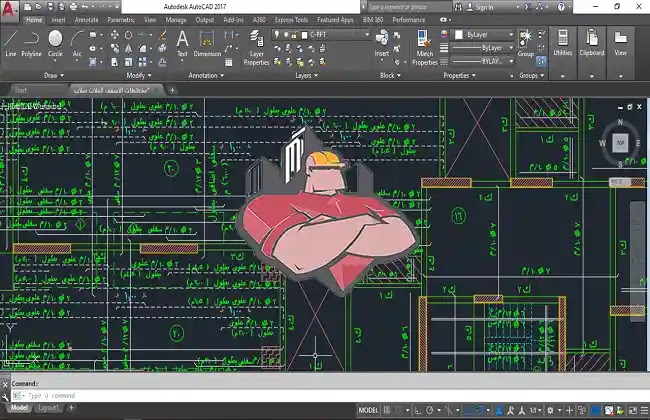Click the Insert block tool

(382, 44)
